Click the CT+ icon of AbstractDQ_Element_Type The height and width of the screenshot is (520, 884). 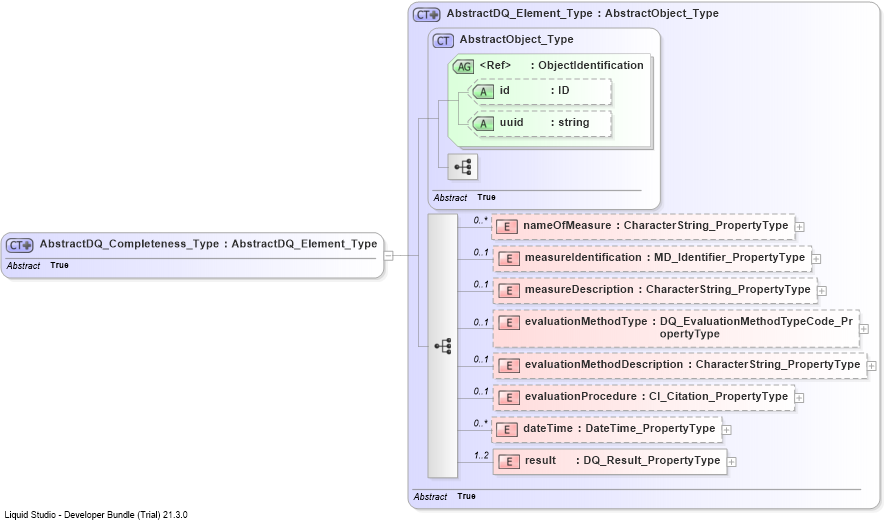426,15
